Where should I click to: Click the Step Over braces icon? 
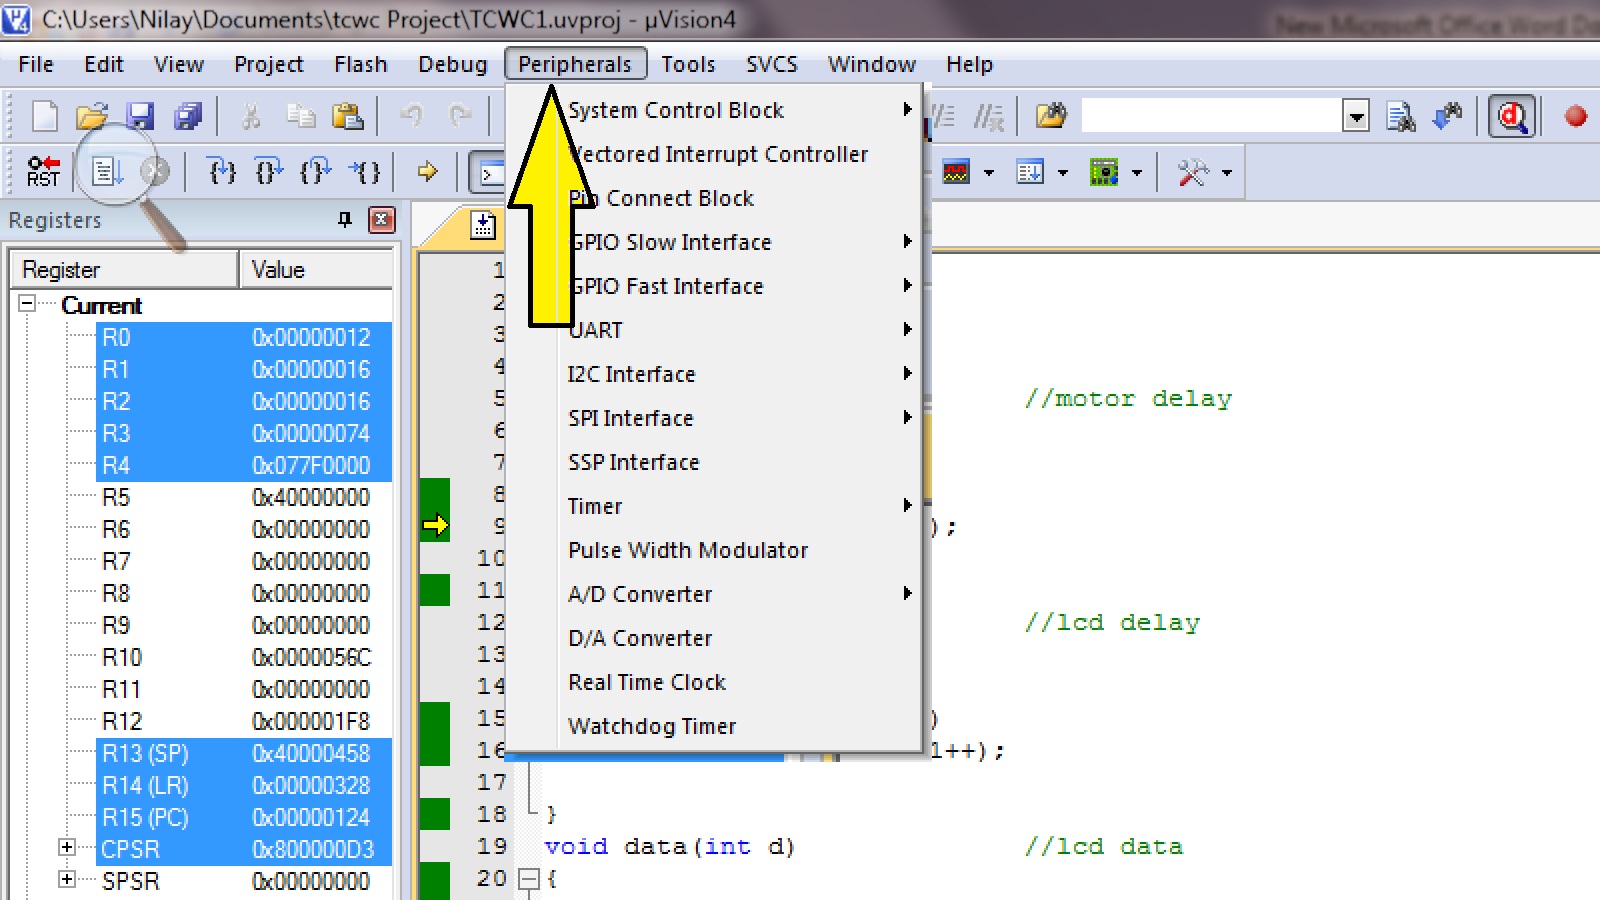pos(268,172)
